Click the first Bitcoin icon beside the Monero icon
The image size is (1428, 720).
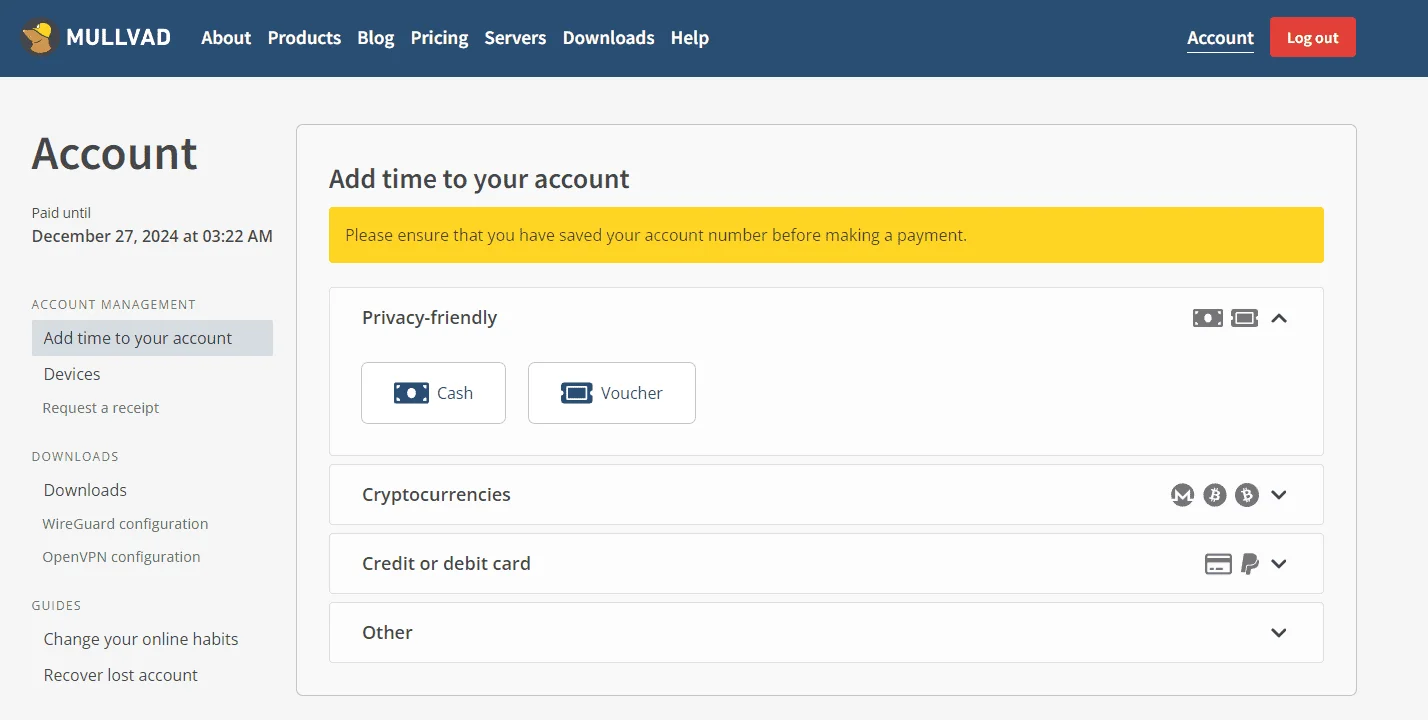pos(1215,495)
